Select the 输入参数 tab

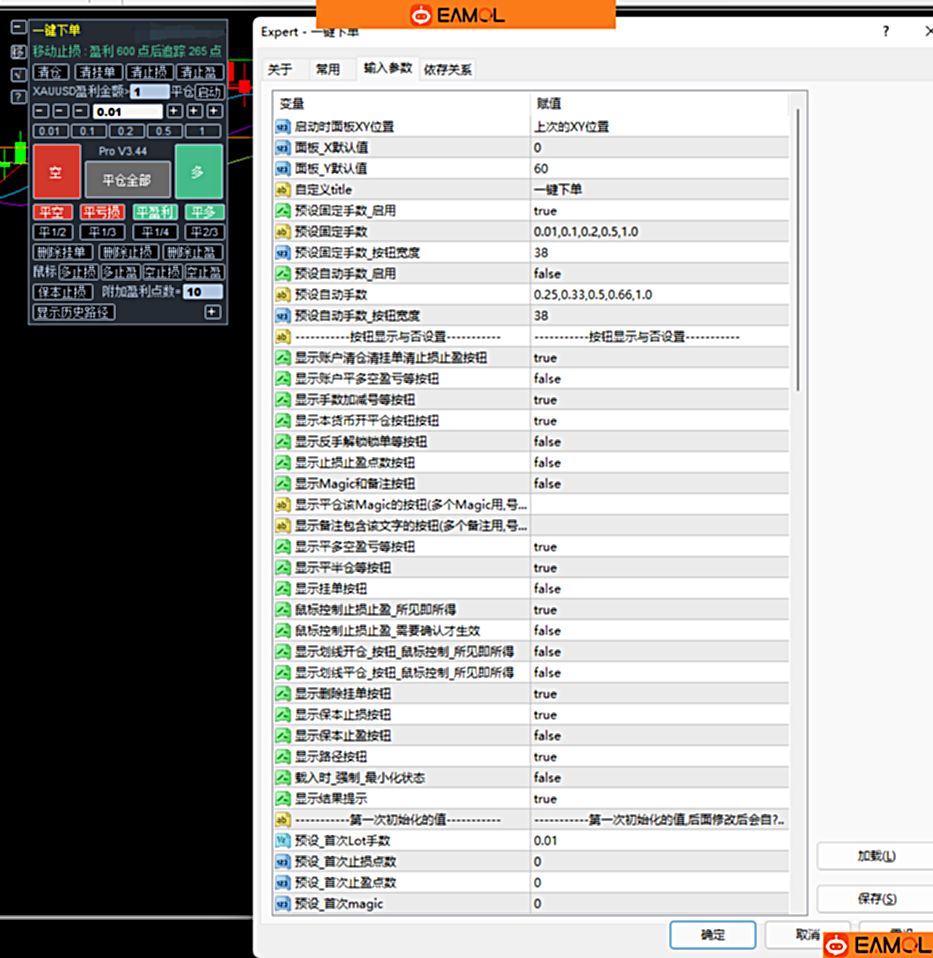pos(387,68)
